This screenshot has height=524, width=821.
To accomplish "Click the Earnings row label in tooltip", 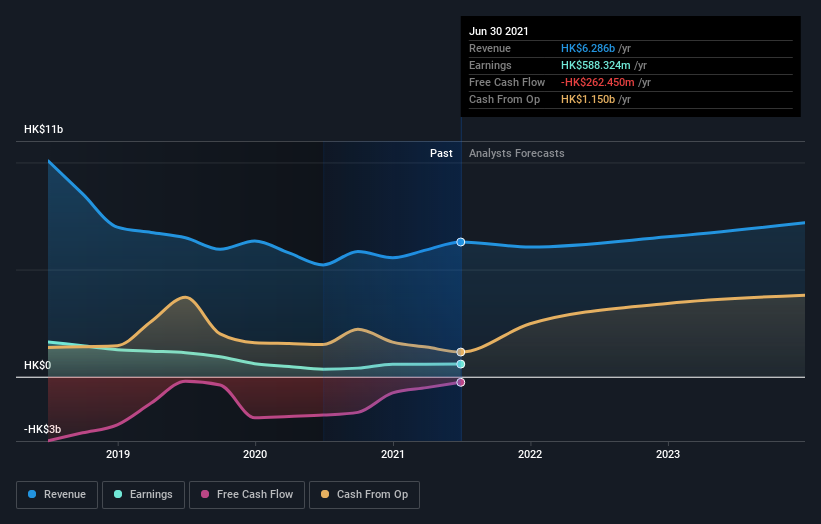I will (x=490, y=65).
